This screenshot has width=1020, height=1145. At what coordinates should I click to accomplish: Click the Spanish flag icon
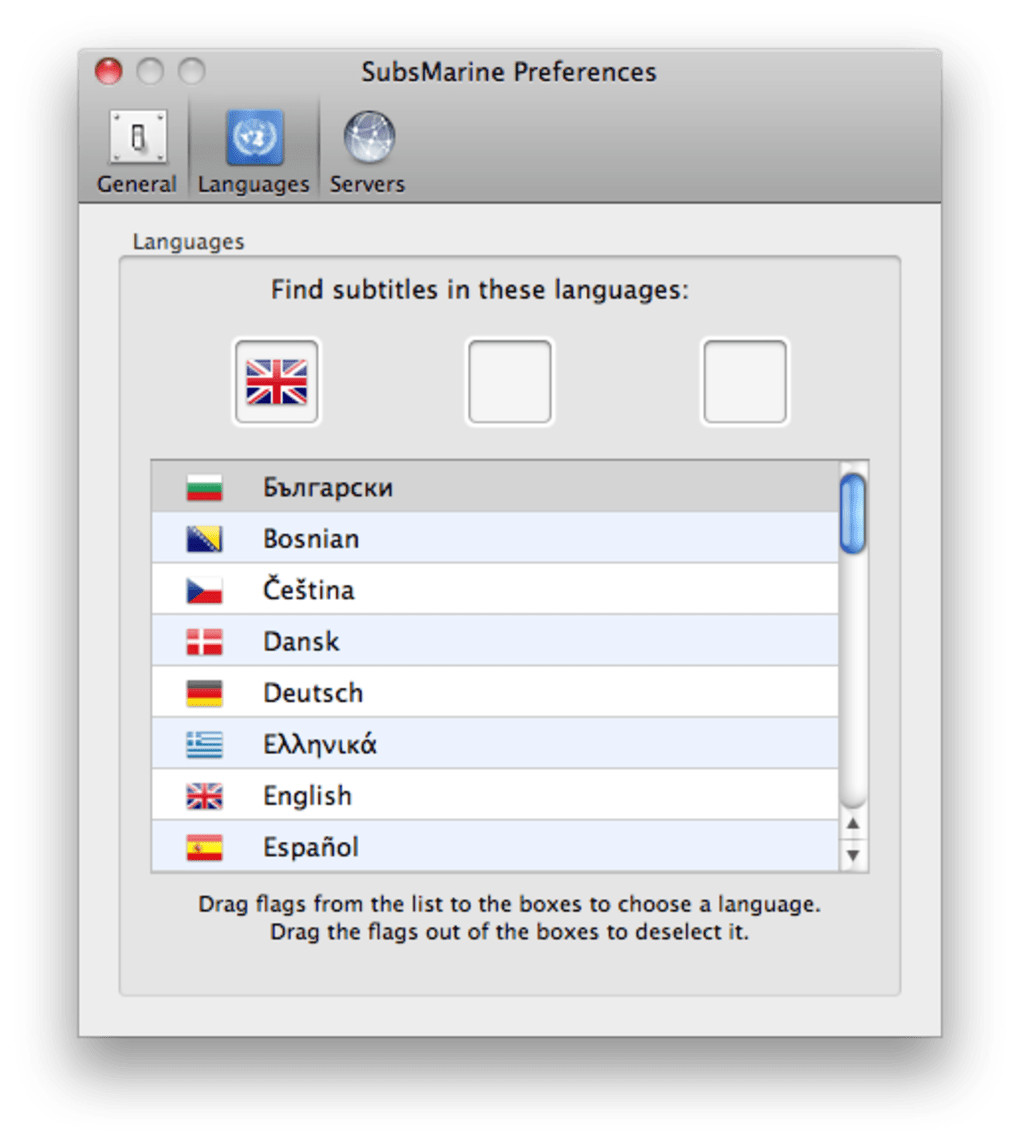tap(204, 848)
